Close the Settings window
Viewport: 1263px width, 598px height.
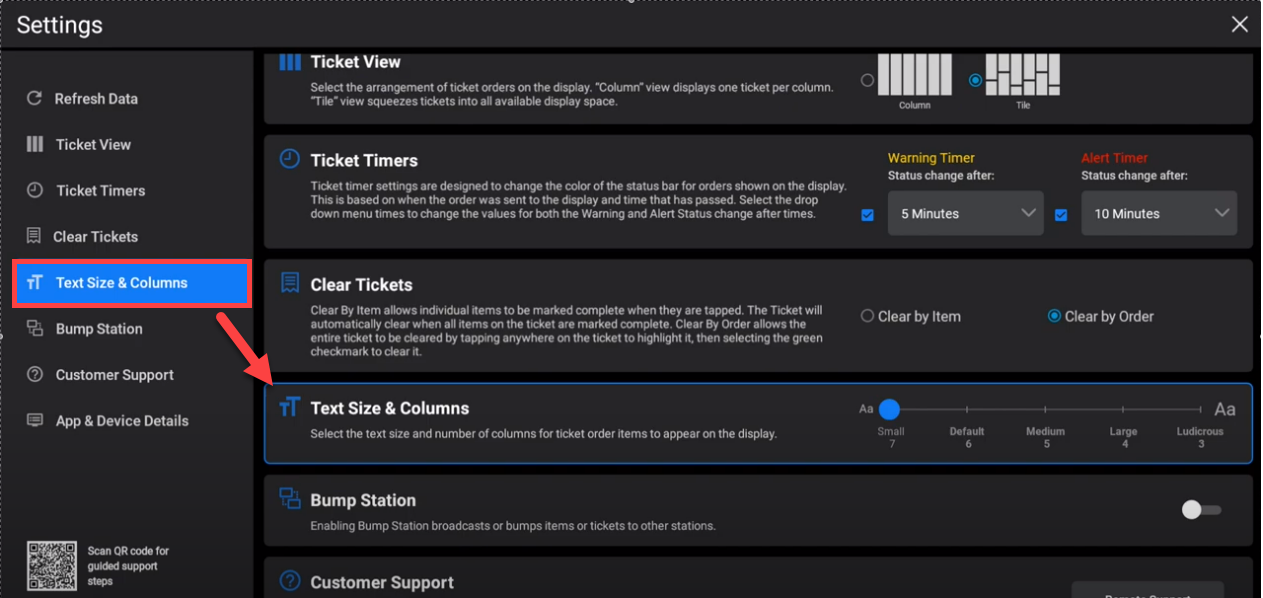(x=1240, y=24)
